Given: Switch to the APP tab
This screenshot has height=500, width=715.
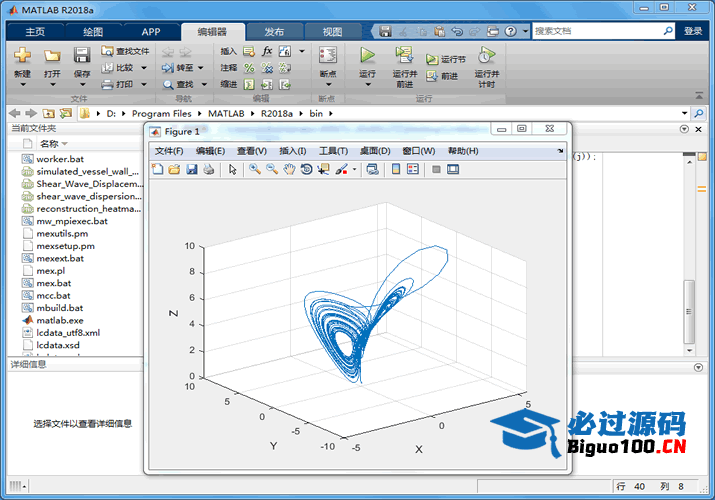Looking at the screenshot, I should click(150, 31).
